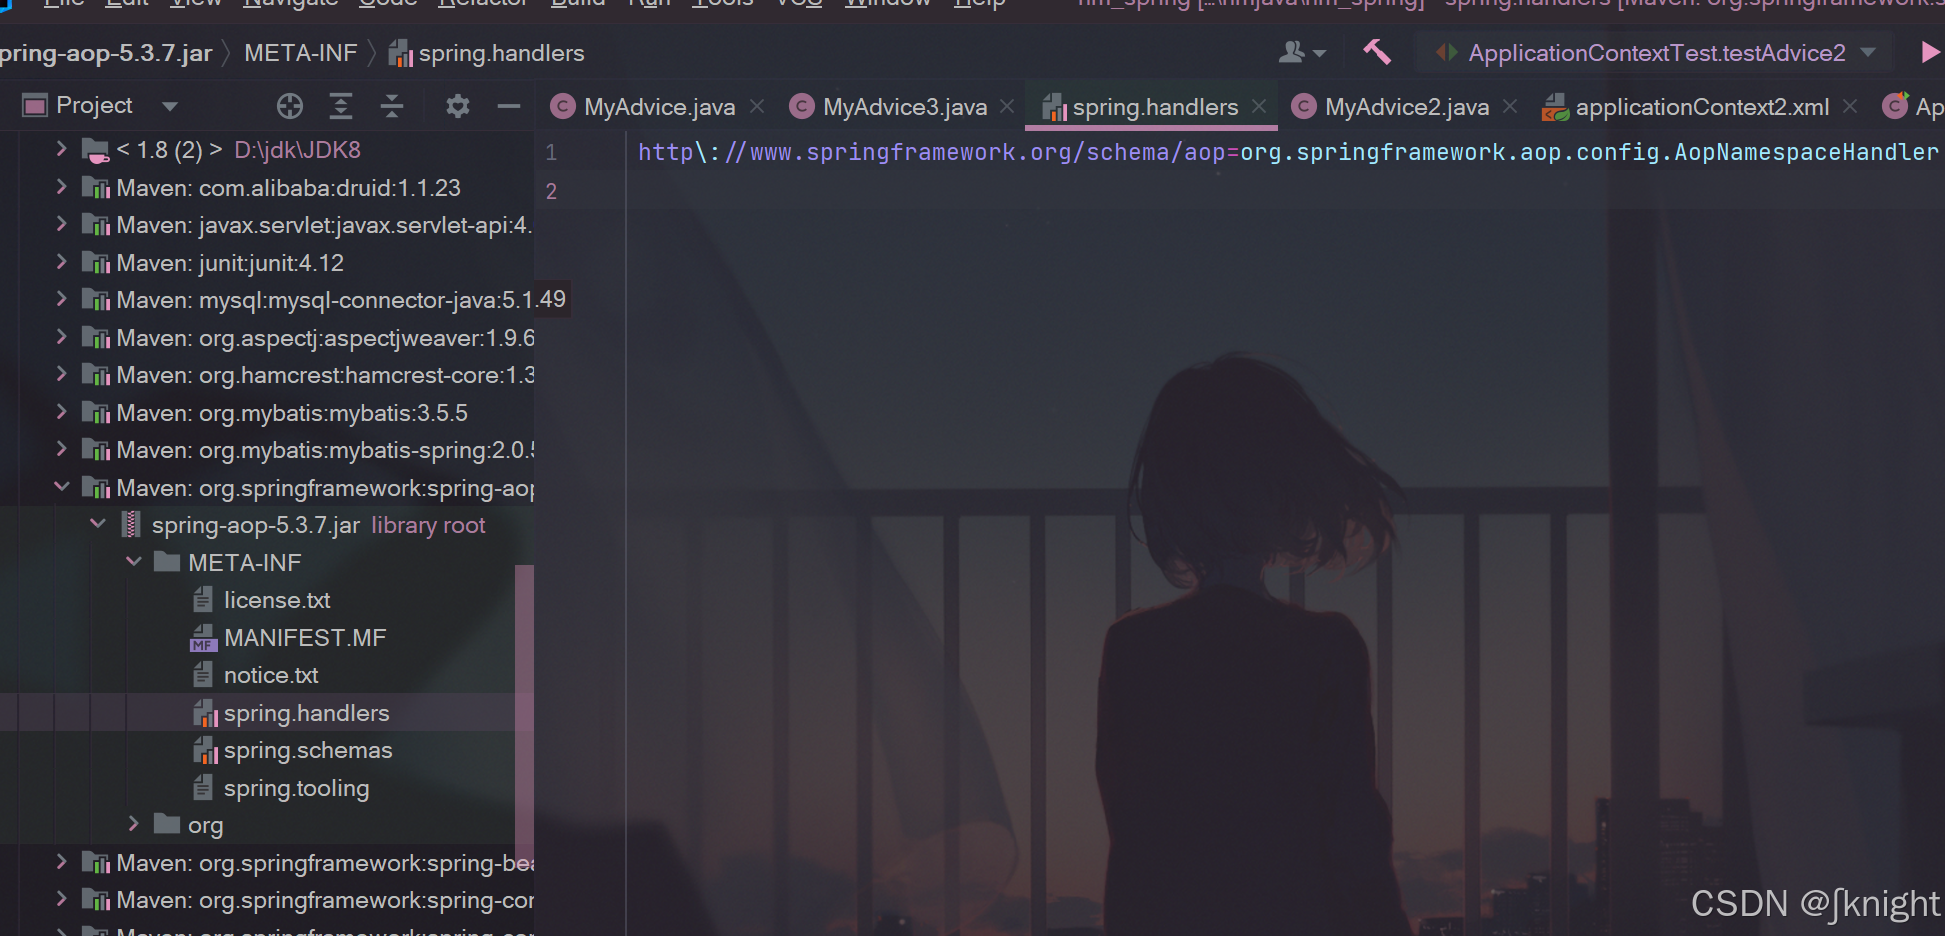This screenshot has width=1945, height=936.
Task: Switch to the MyAdvice2.java tab
Action: (x=1405, y=106)
